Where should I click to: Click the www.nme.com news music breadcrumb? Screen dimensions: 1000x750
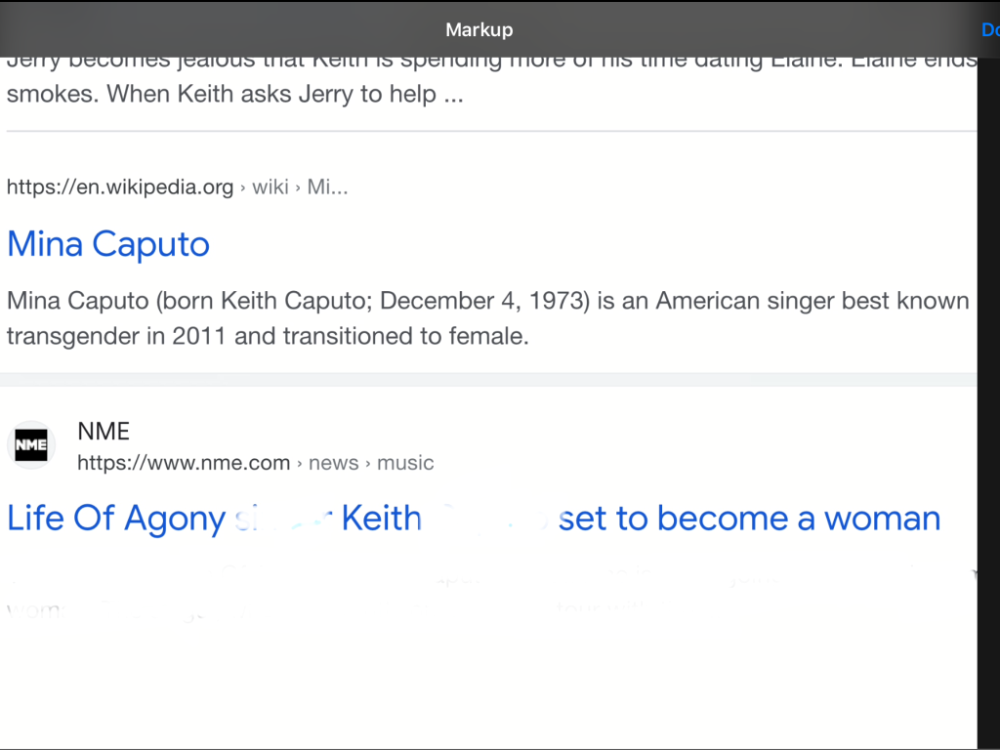(255, 462)
